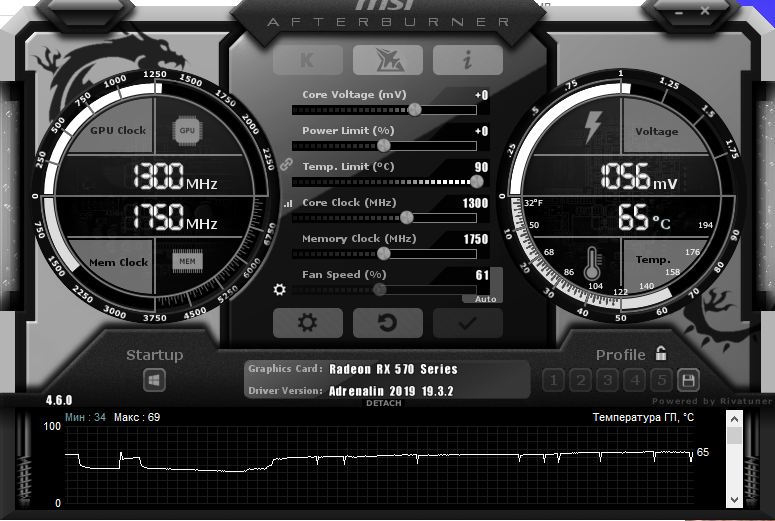Toggle Auto fan speed mode
This screenshot has height=521, width=775.
[x=485, y=299]
